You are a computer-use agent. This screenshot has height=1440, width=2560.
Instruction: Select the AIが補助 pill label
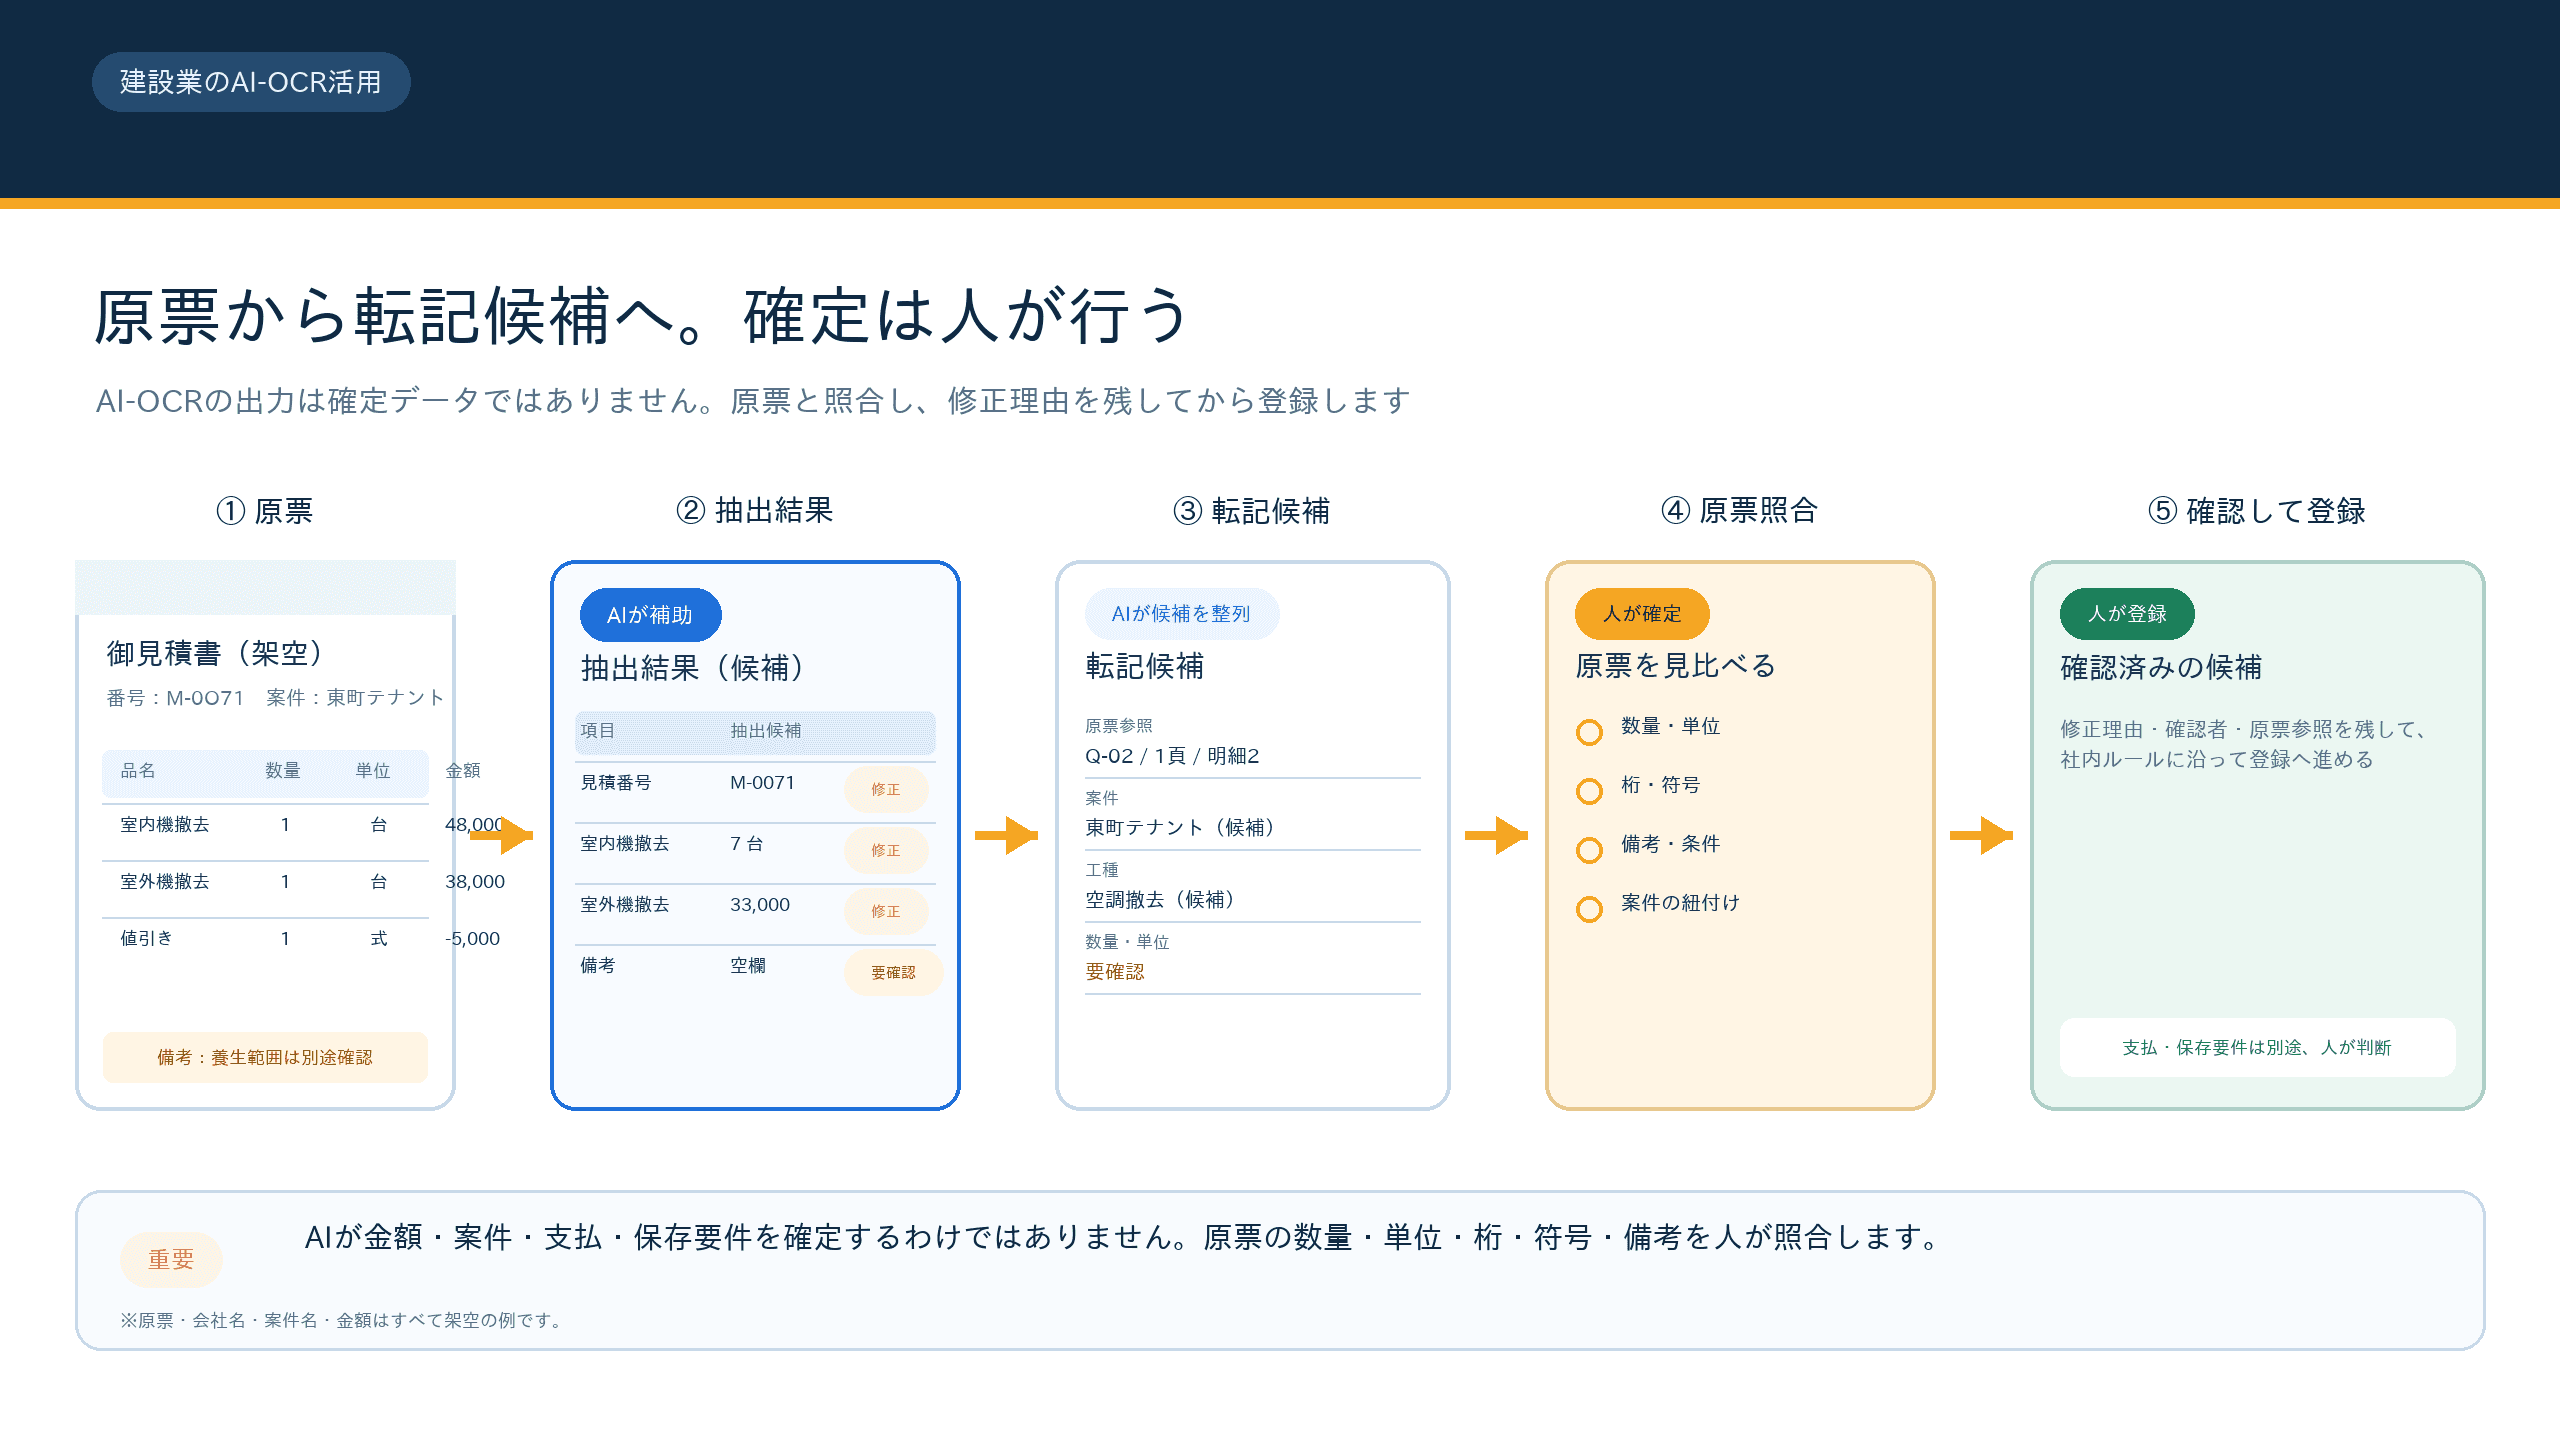point(650,615)
